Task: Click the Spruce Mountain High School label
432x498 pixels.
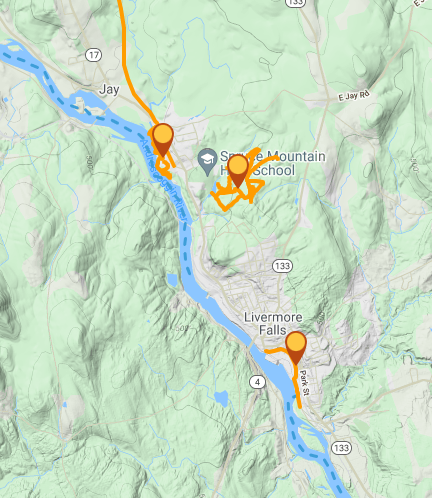Action: point(273,163)
